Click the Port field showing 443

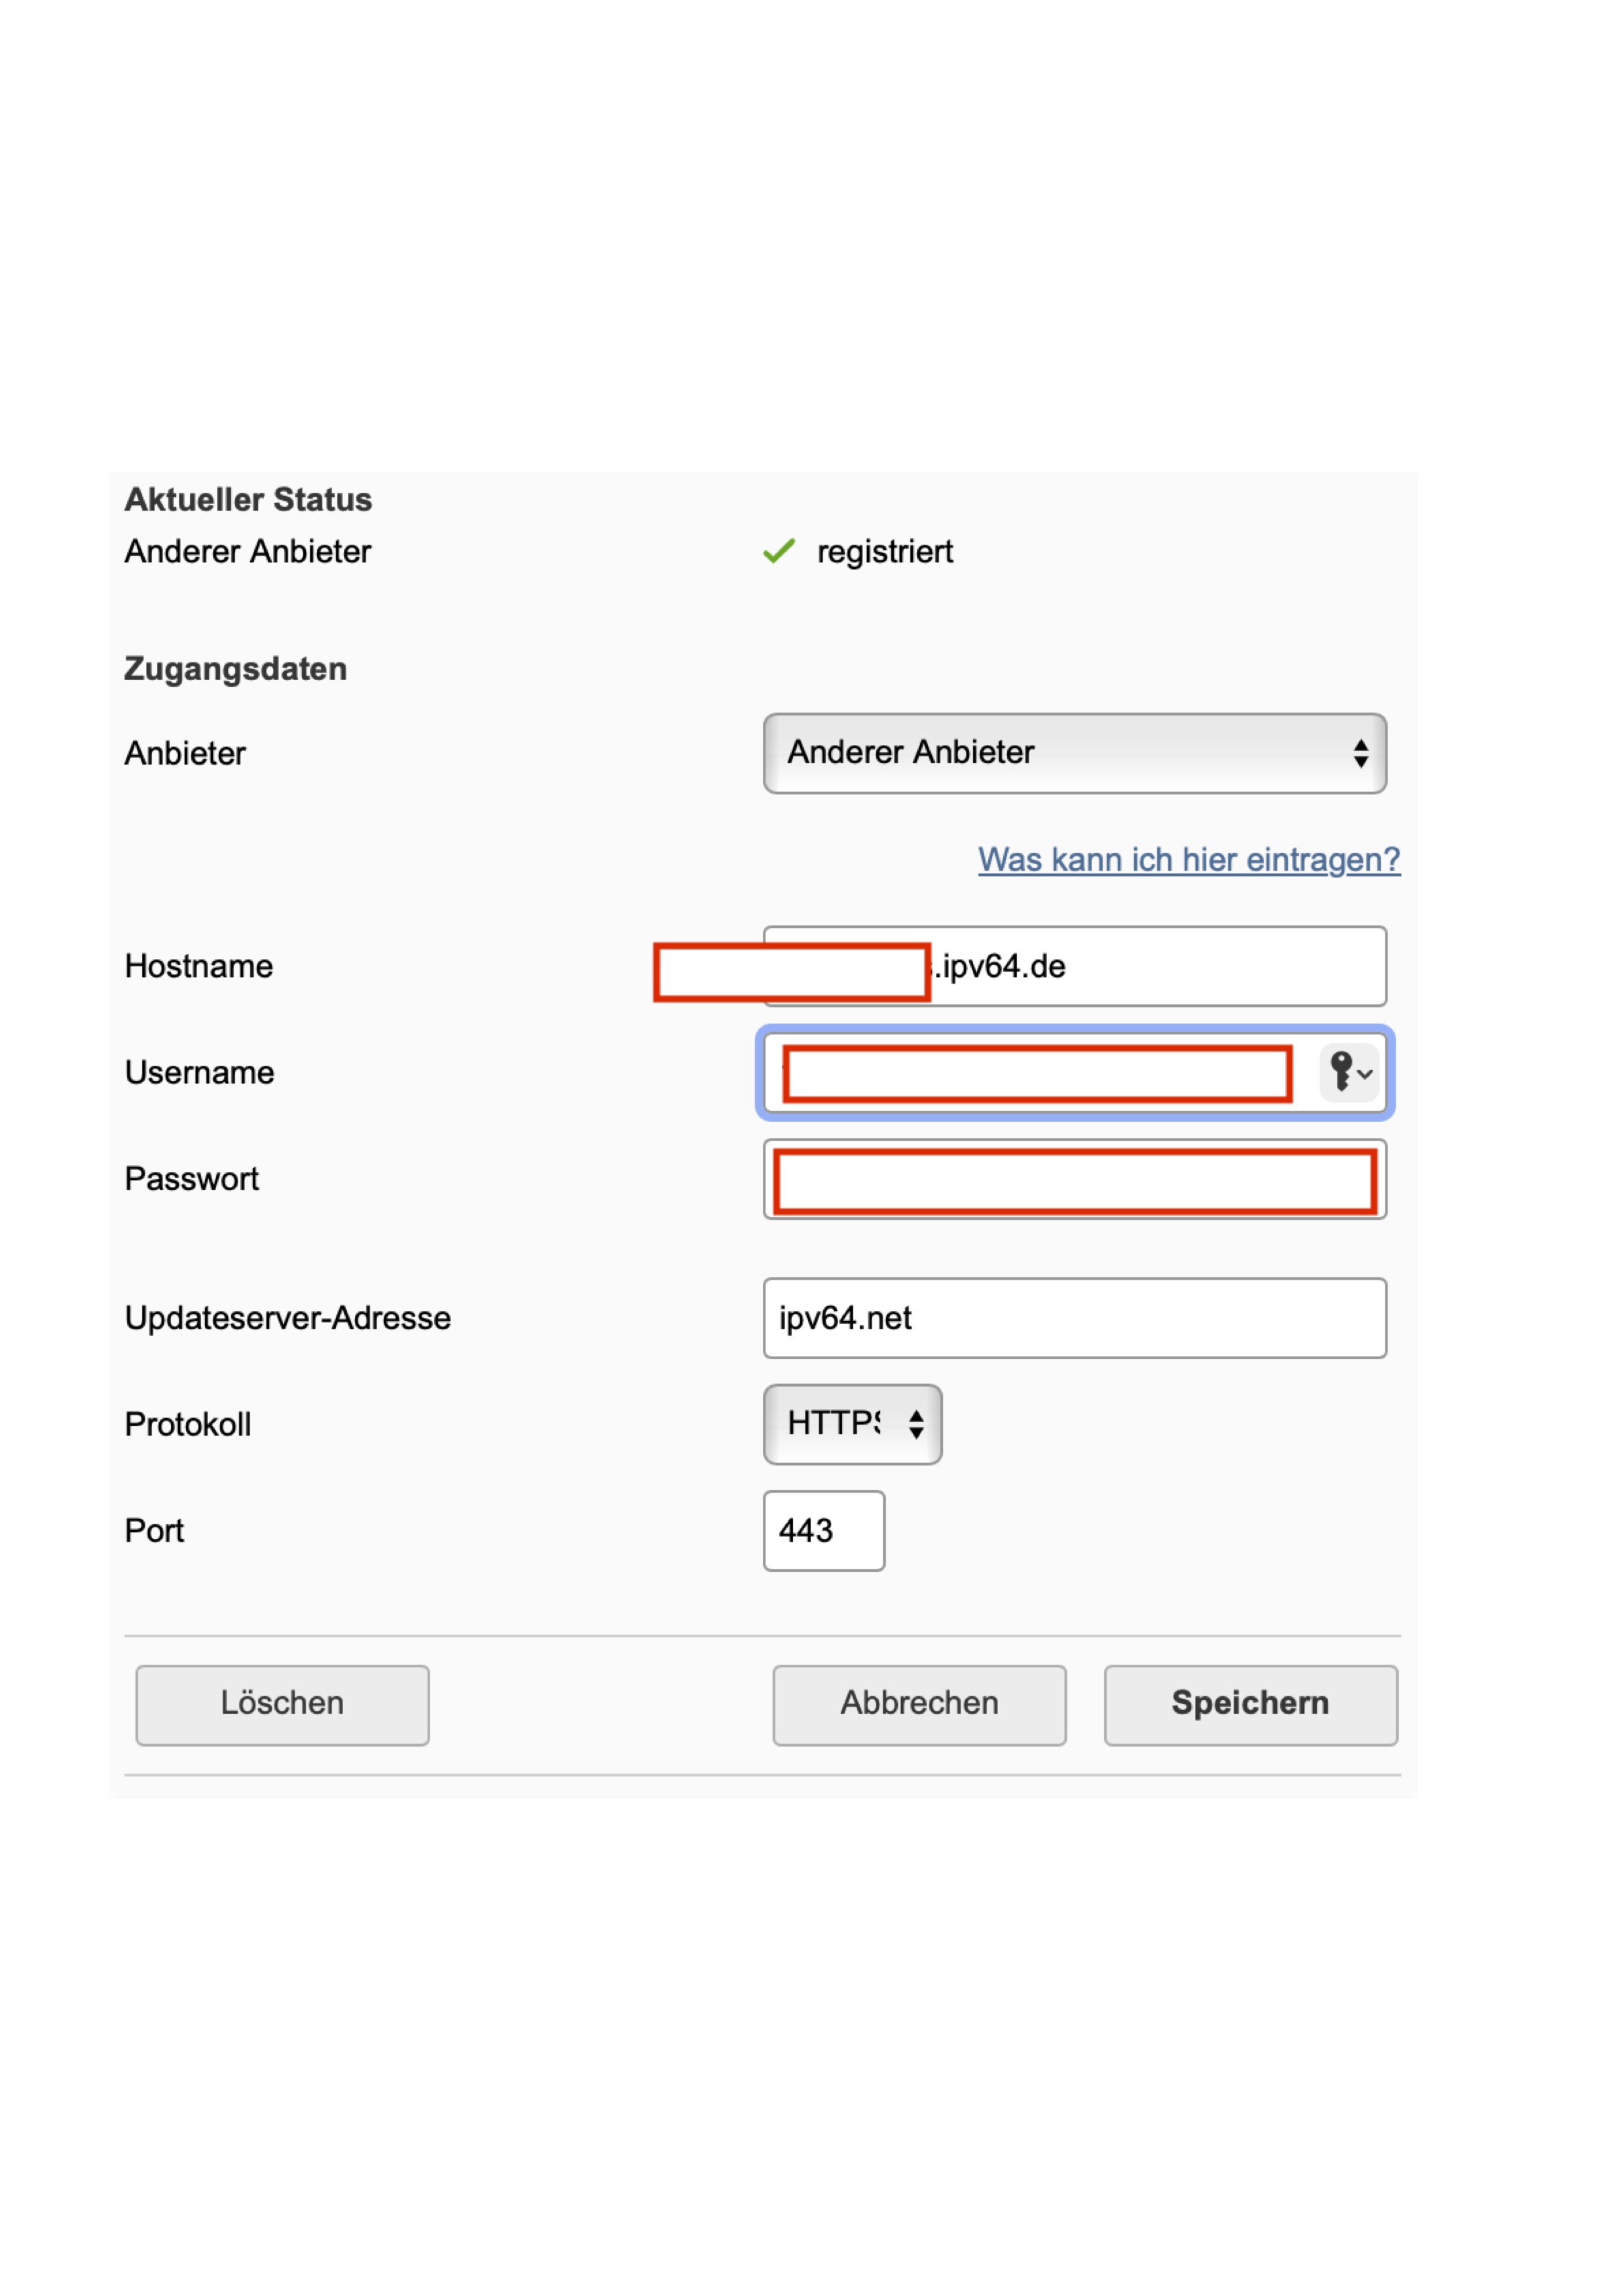tap(823, 1530)
